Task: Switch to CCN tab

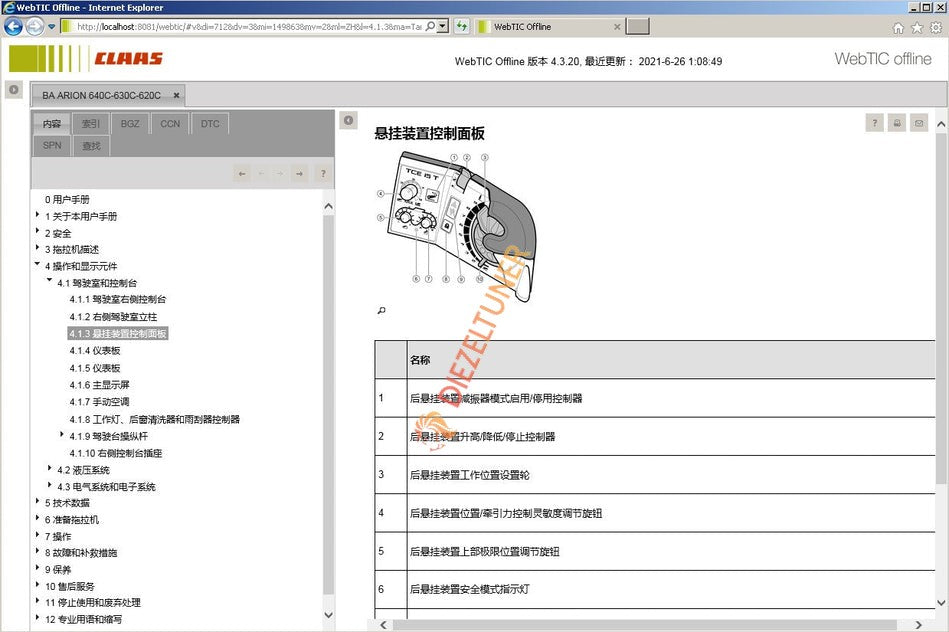Action: [170, 123]
